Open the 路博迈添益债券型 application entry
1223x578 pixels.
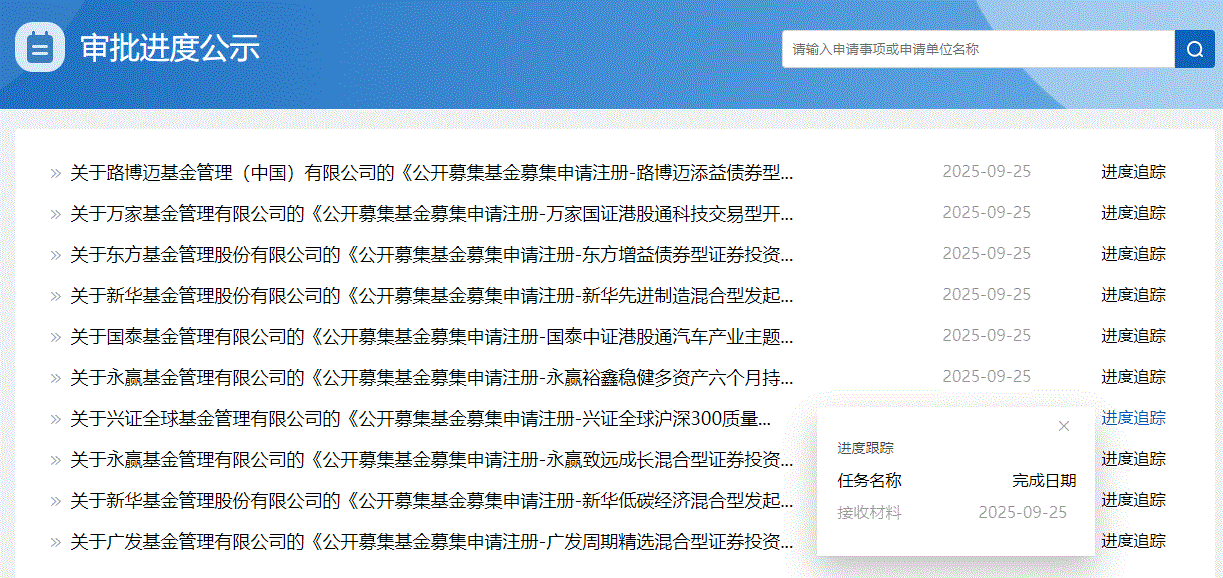(x=431, y=172)
